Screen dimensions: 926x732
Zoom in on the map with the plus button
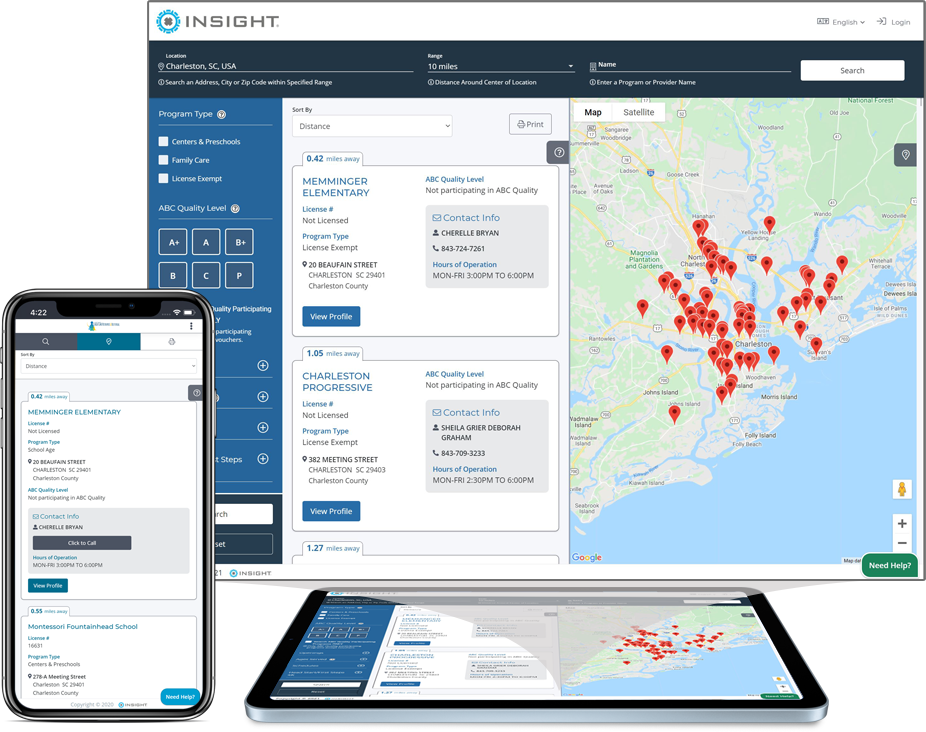point(902,523)
